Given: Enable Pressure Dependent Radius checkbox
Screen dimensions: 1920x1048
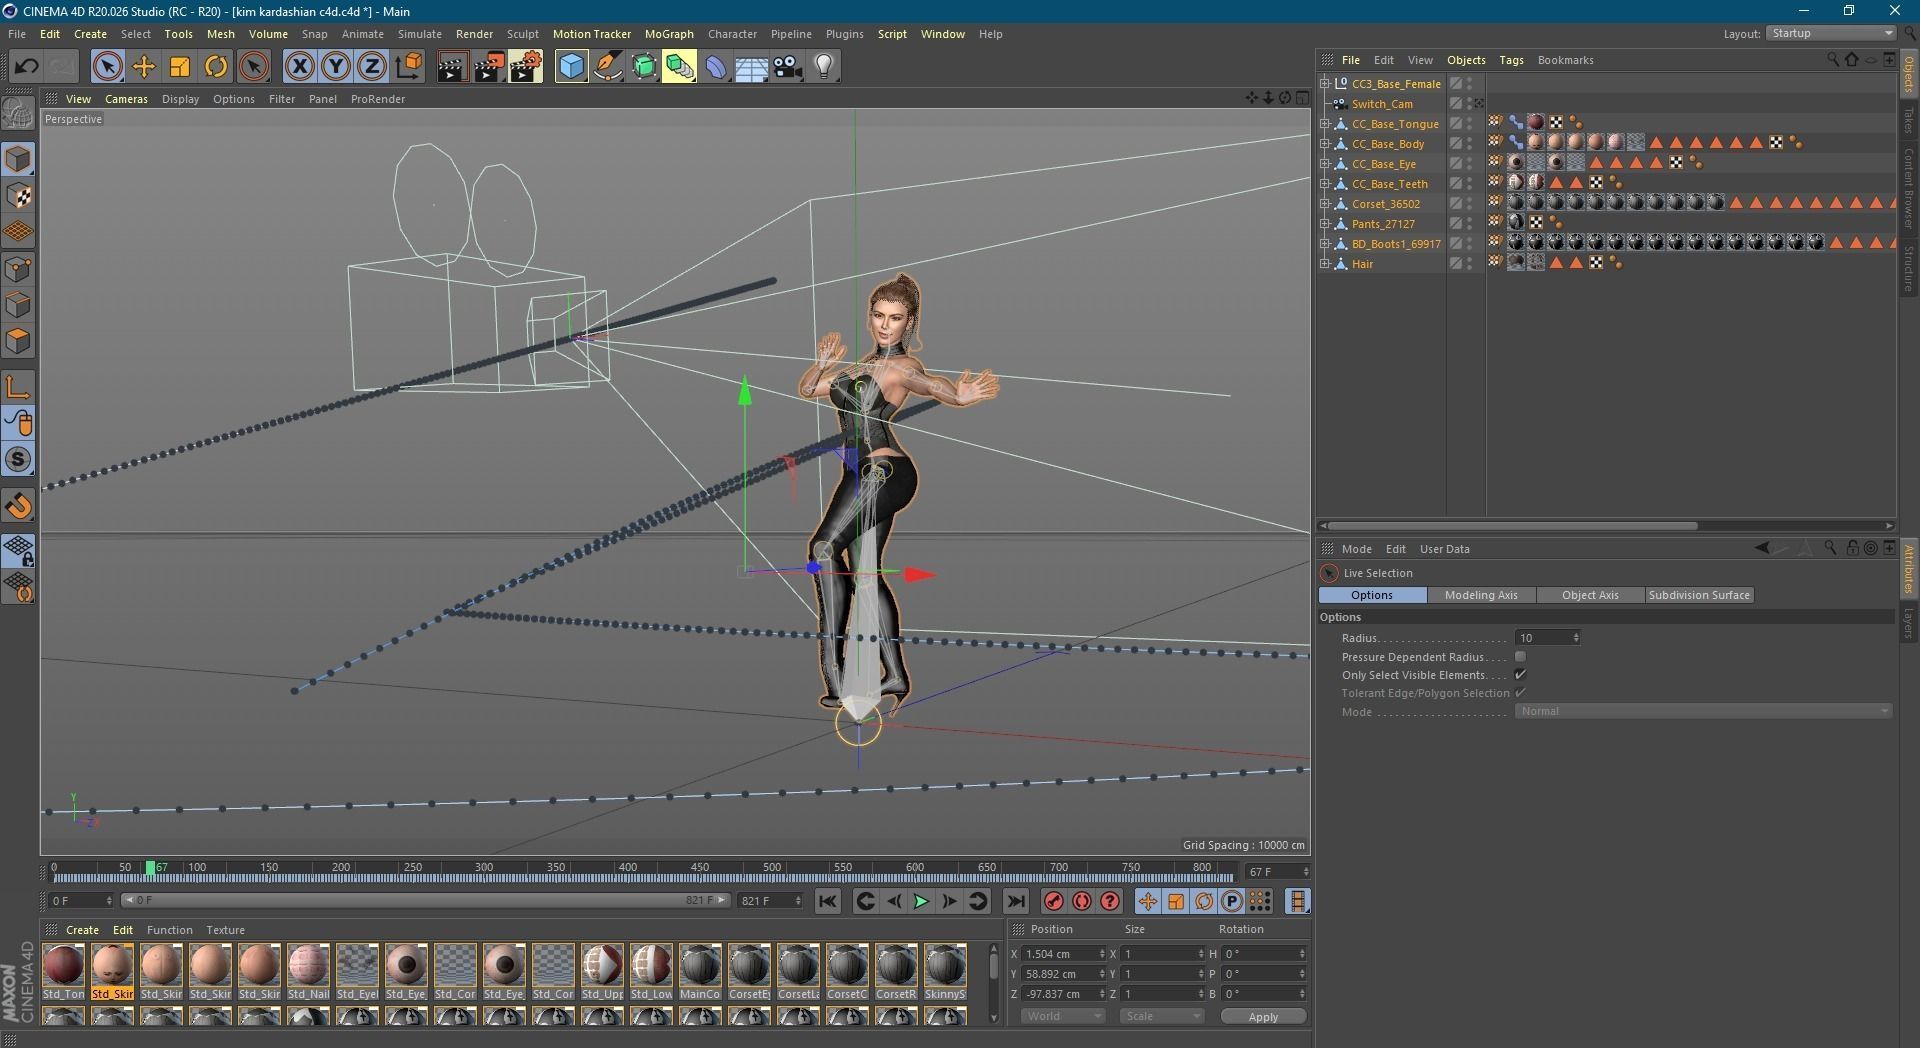Looking at the screenshot, I should pos(1520,657).
